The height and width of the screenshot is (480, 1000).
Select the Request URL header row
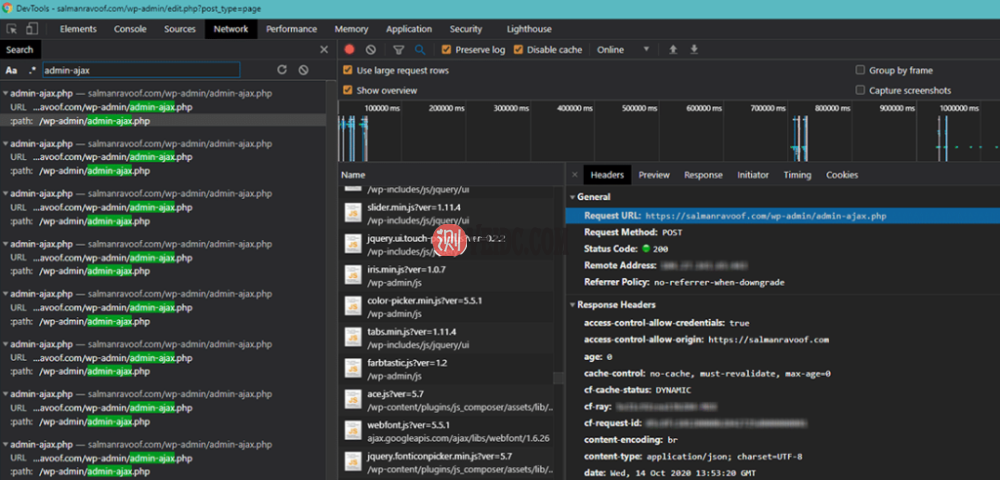click(782, 216)
